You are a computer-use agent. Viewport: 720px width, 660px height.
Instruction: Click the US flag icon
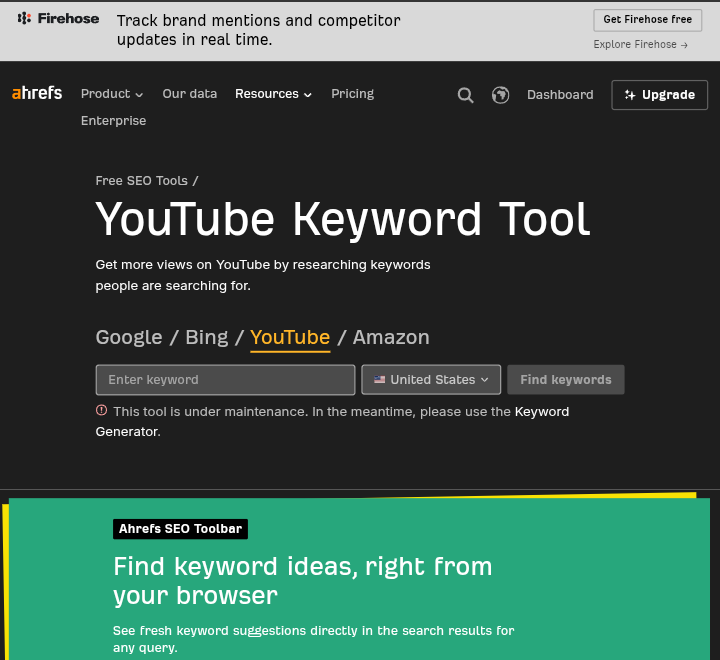click(380, 379)
